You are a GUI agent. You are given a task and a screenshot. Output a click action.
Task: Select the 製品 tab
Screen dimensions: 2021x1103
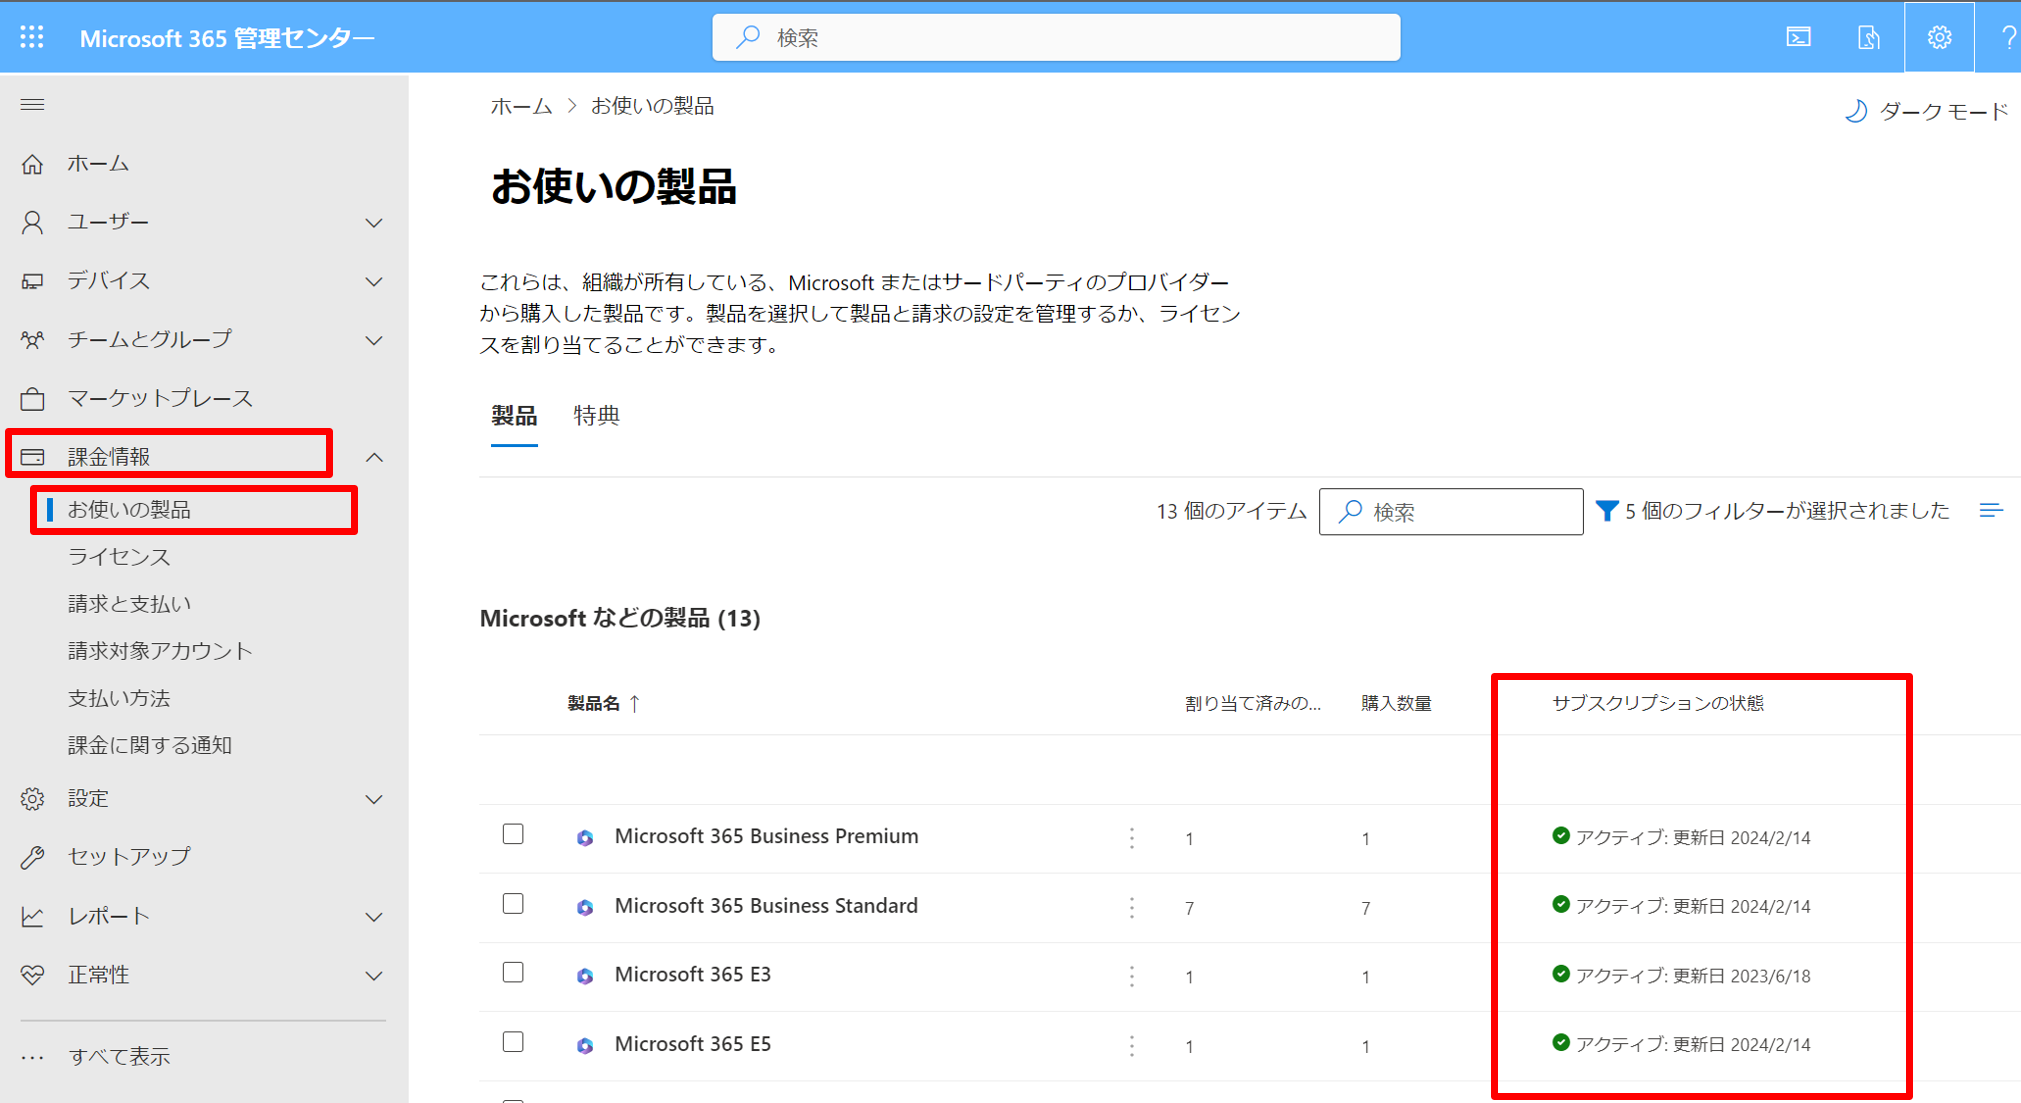[x=514, y=415]
